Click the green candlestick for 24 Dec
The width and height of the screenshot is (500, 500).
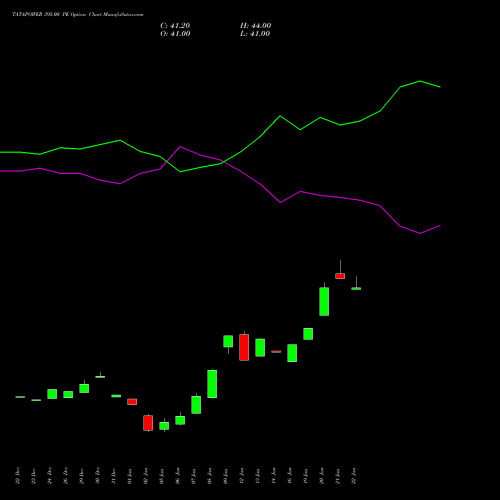(x=52, y=394)
